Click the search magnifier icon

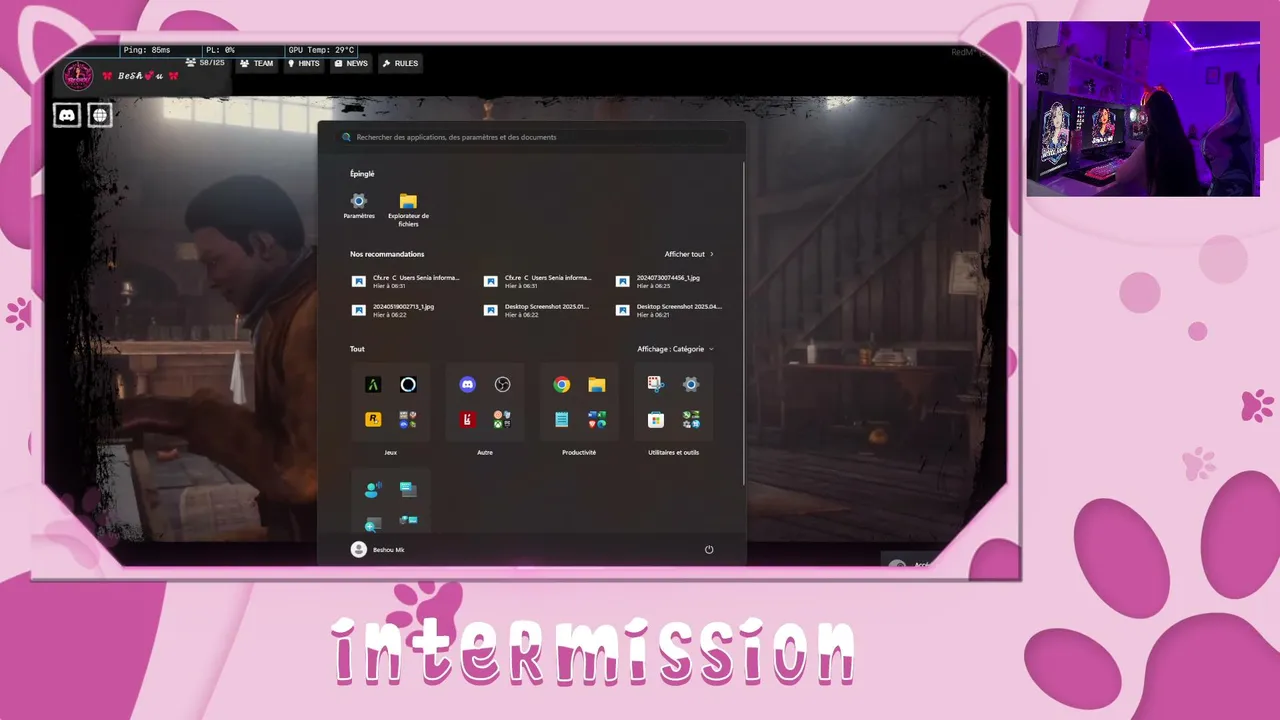pos(347,137)
